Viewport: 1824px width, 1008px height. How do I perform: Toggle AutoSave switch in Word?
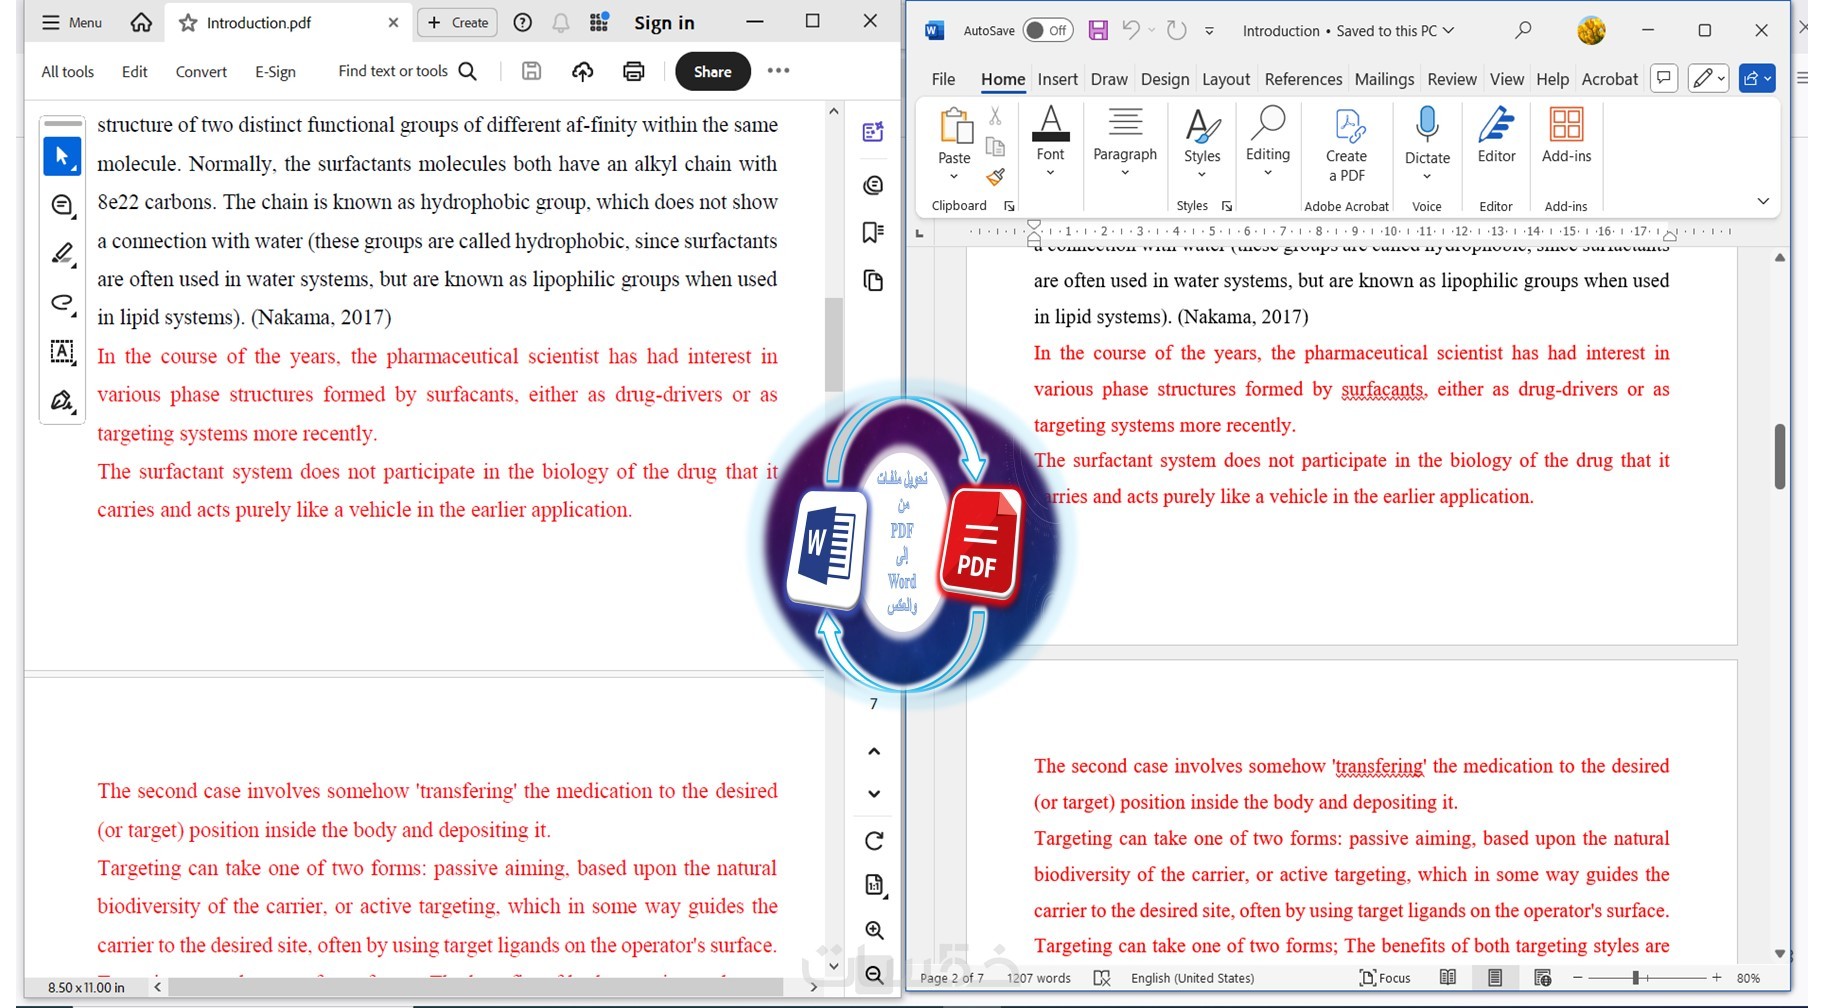pyautogui.click(x=1048, y=31)
